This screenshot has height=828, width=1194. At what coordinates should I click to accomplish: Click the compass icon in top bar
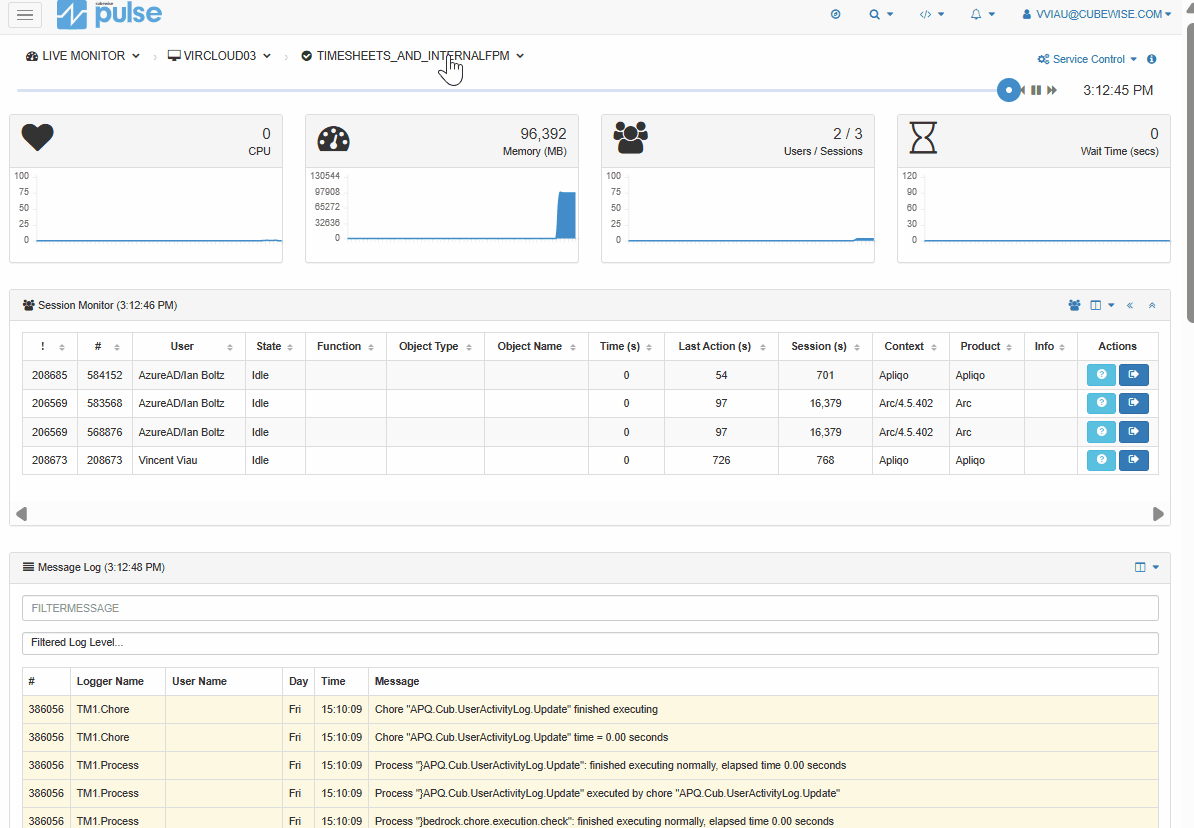pos(836,14)
